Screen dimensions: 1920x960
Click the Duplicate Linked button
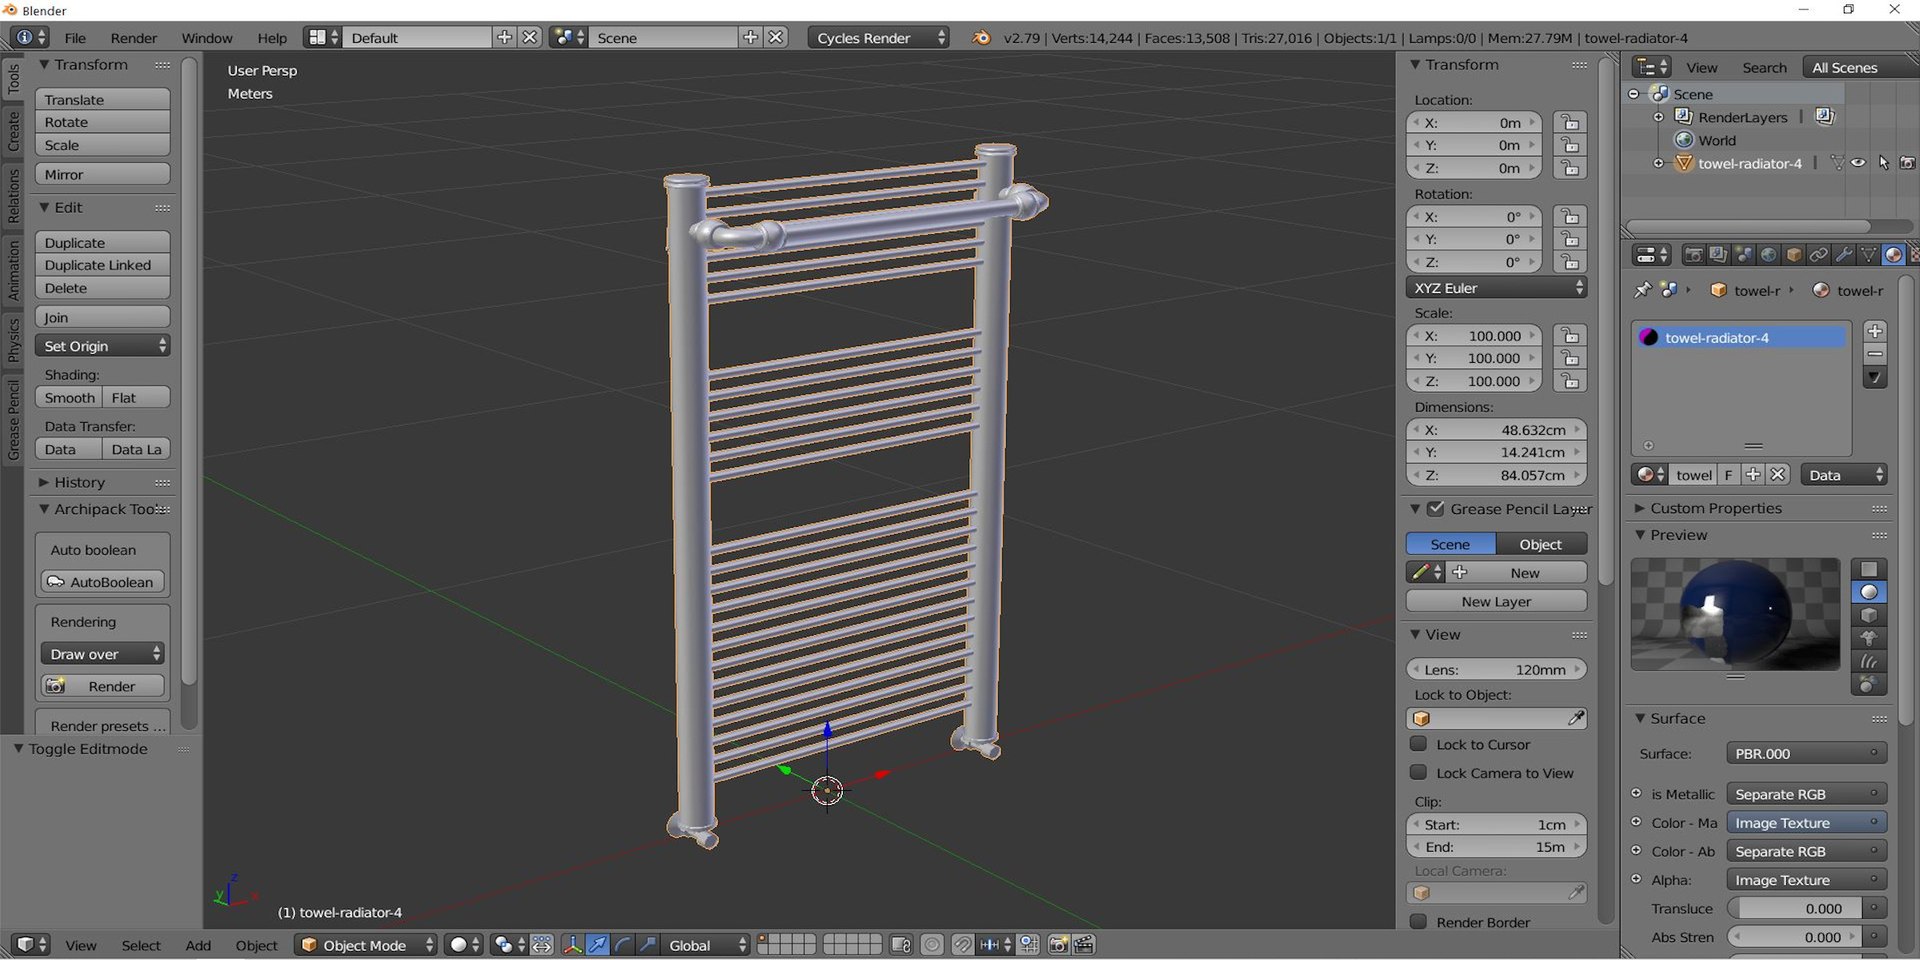[102, 265]
